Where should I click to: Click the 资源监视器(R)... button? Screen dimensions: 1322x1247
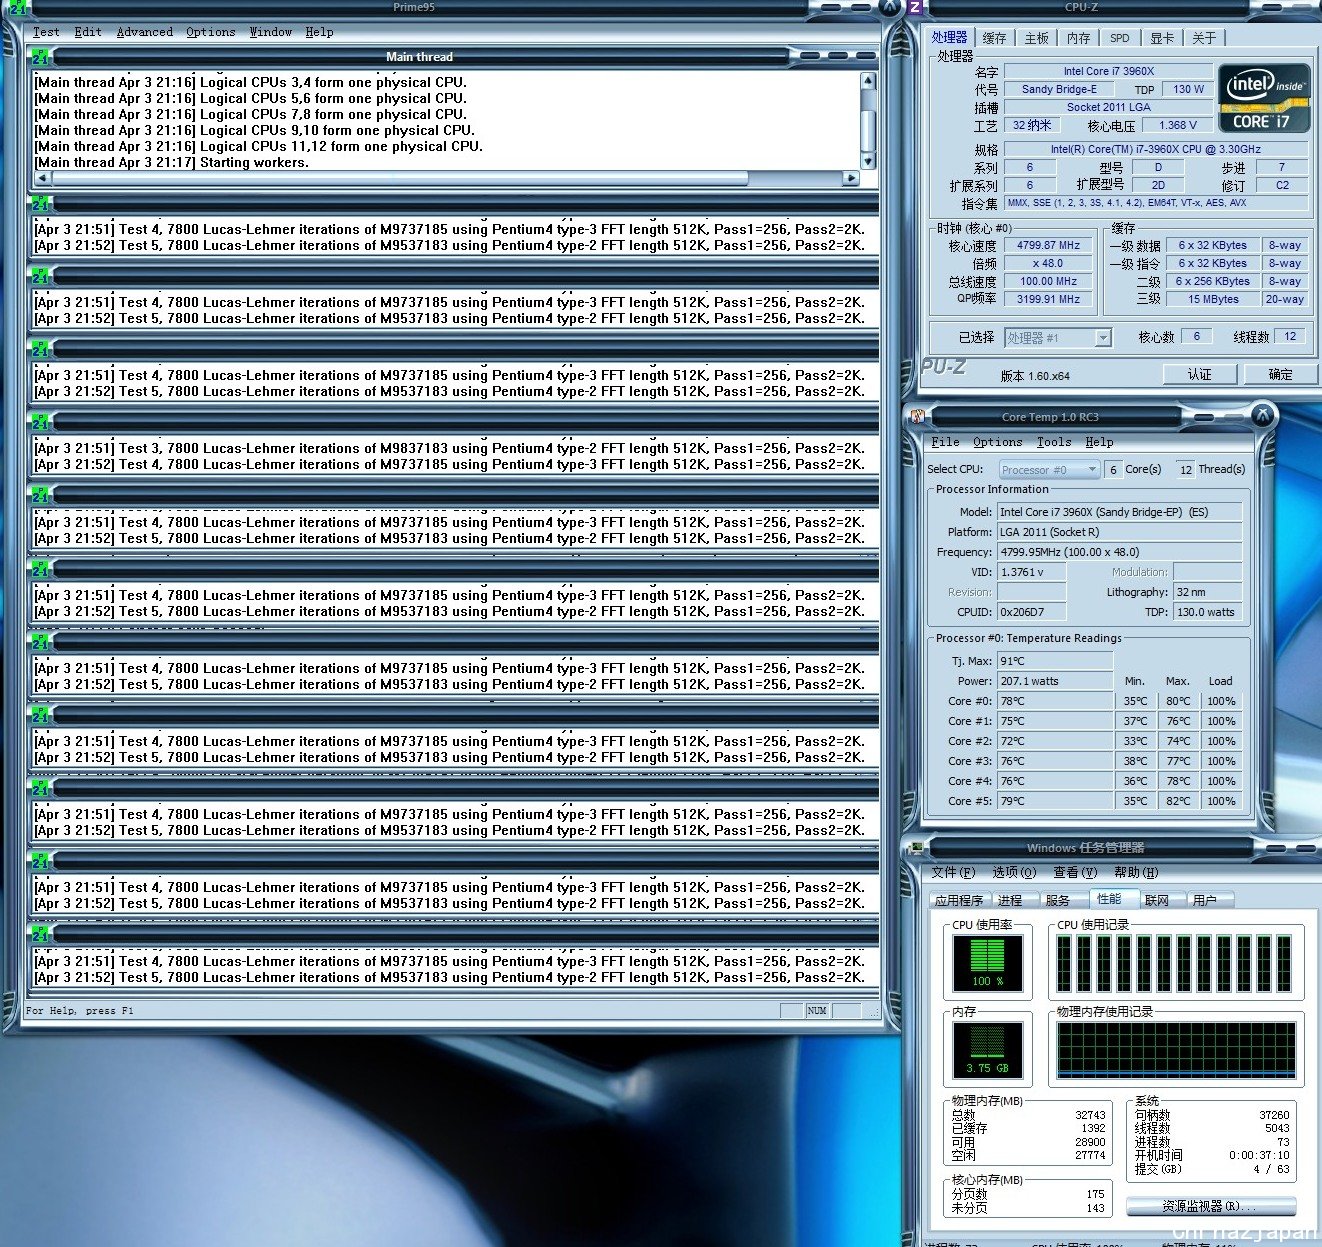1211,1206
